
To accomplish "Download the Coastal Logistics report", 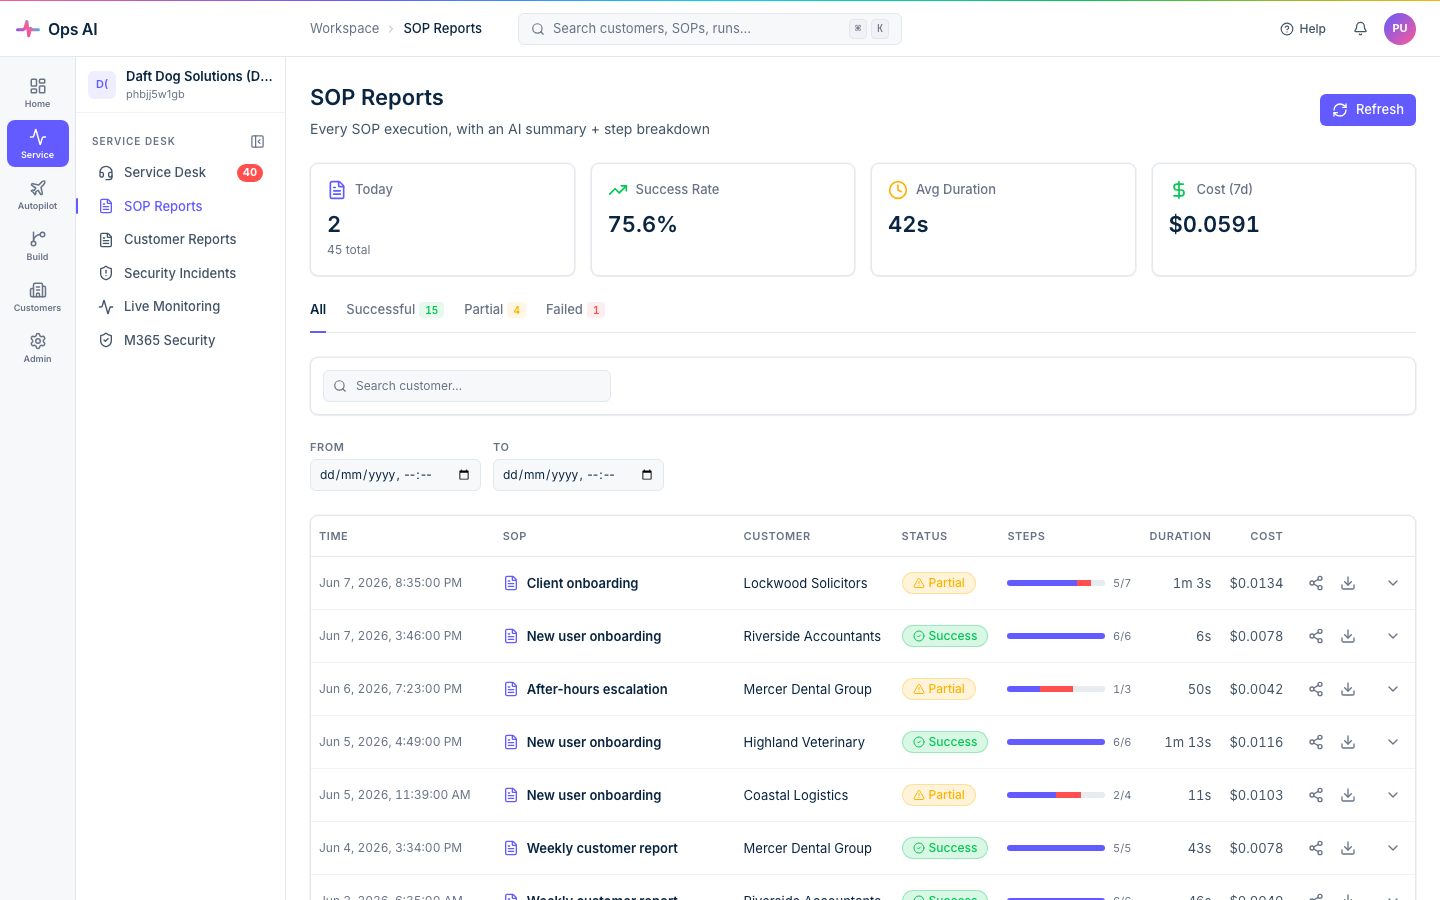I will tap(1348, 795).
